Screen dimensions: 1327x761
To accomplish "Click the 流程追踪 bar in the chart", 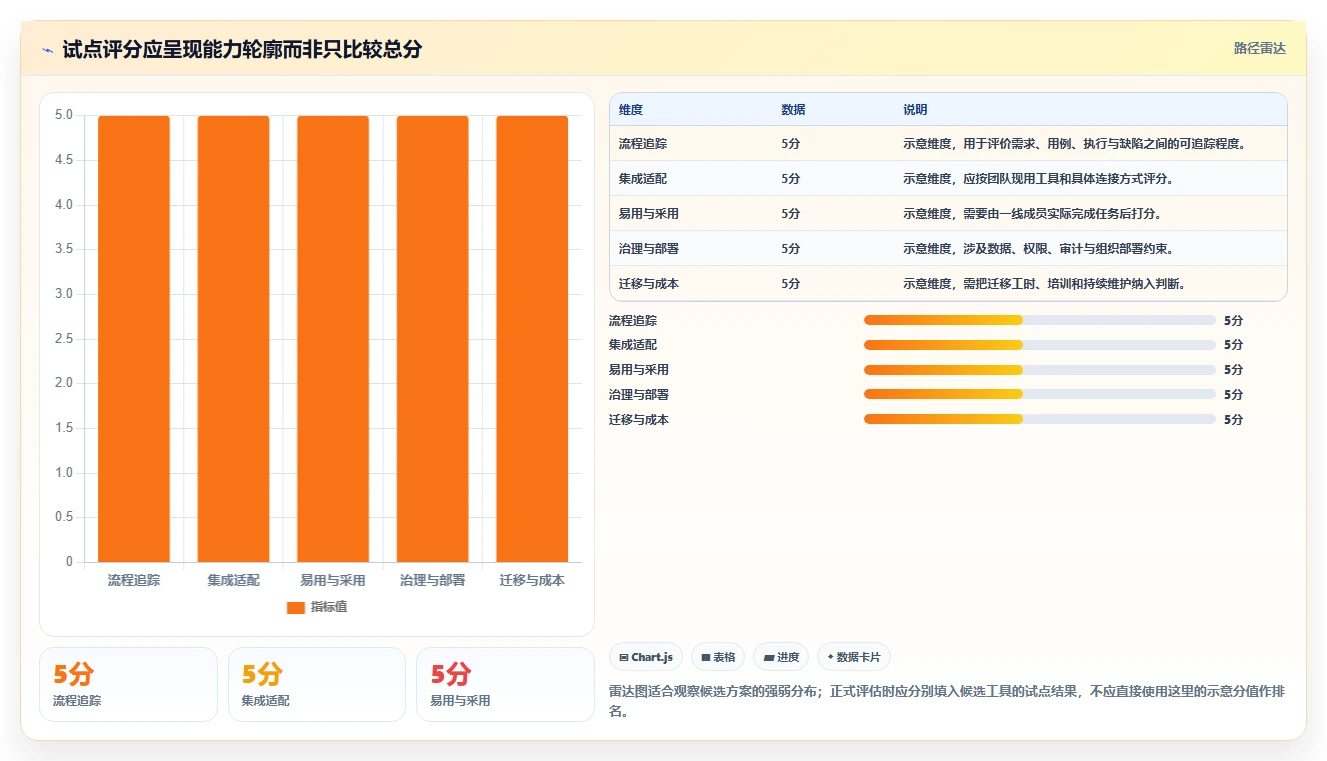I will click(x=134, y=339).
